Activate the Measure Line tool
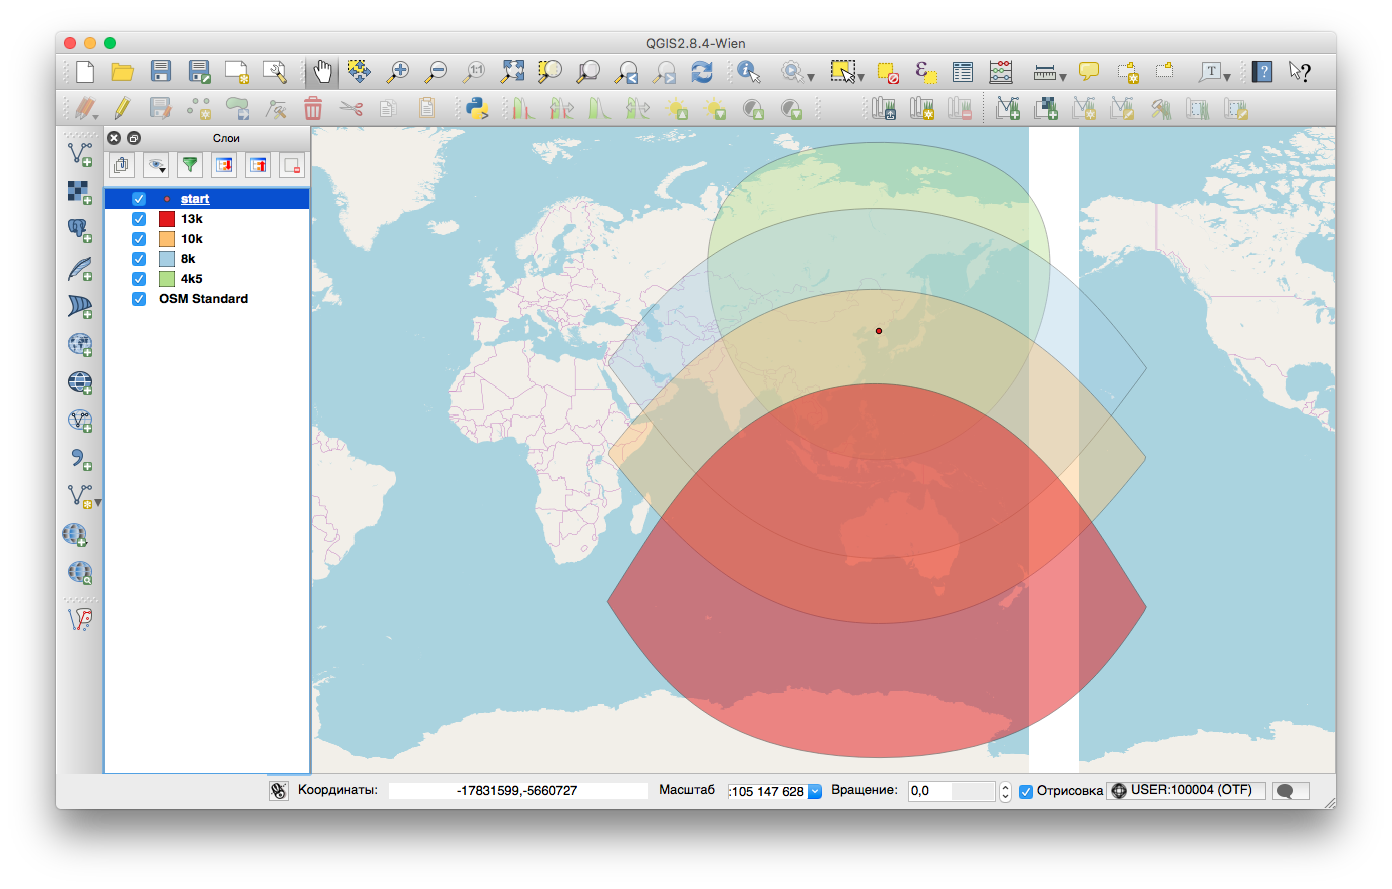The width and height of the screenshot is (1392, 889). tap(1043, 71)
